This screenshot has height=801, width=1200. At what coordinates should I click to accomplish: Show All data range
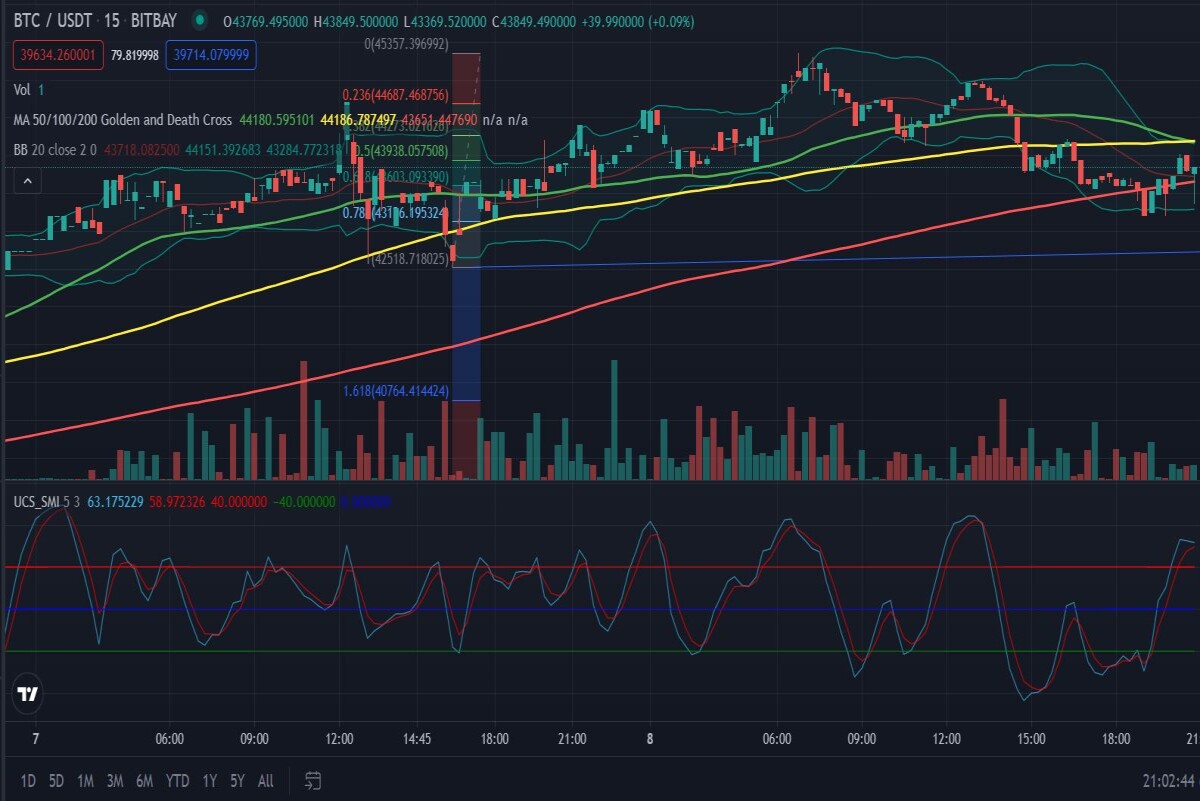tap(265, 780)
